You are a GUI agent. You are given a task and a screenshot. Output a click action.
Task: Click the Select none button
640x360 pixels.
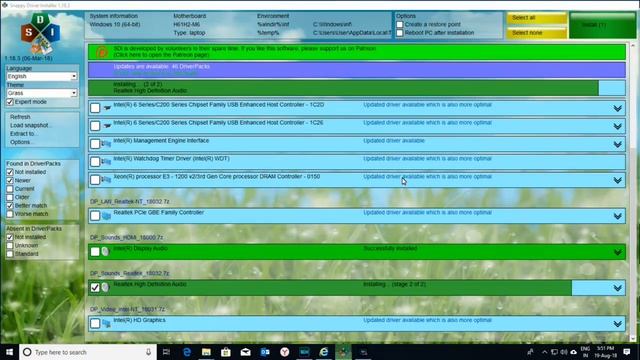pyautogui.click(x=537, y=33)
